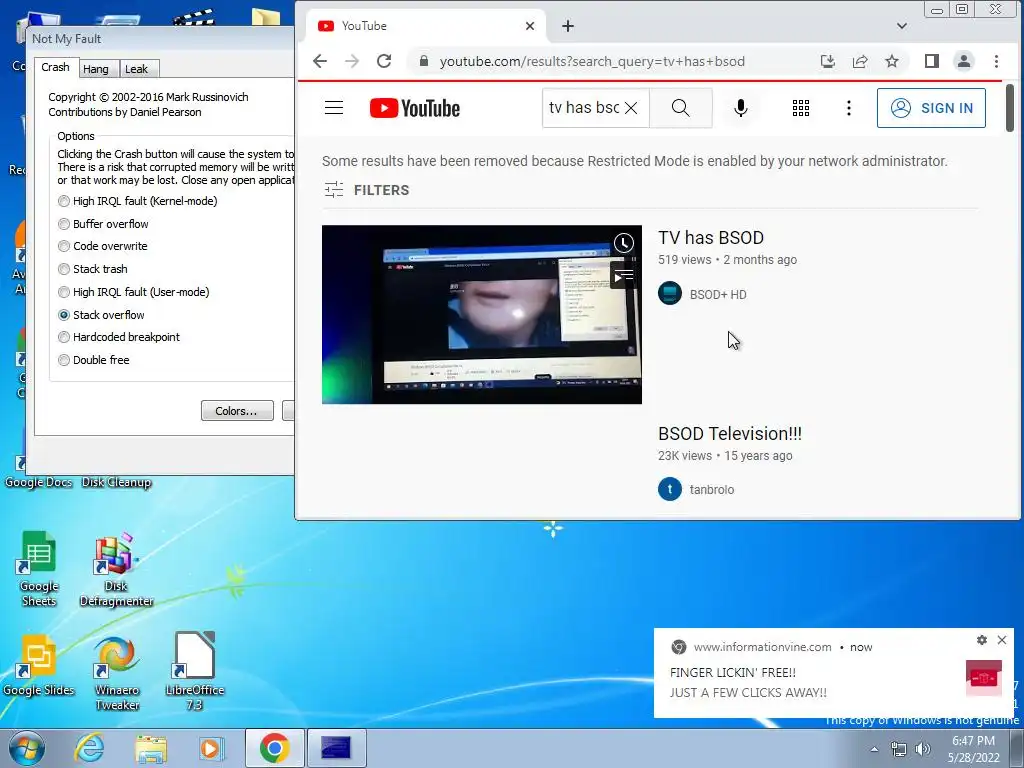Select the Winaero Tweaker desktop icon
Screen dimensions: 1024x768
coord(117,674)
